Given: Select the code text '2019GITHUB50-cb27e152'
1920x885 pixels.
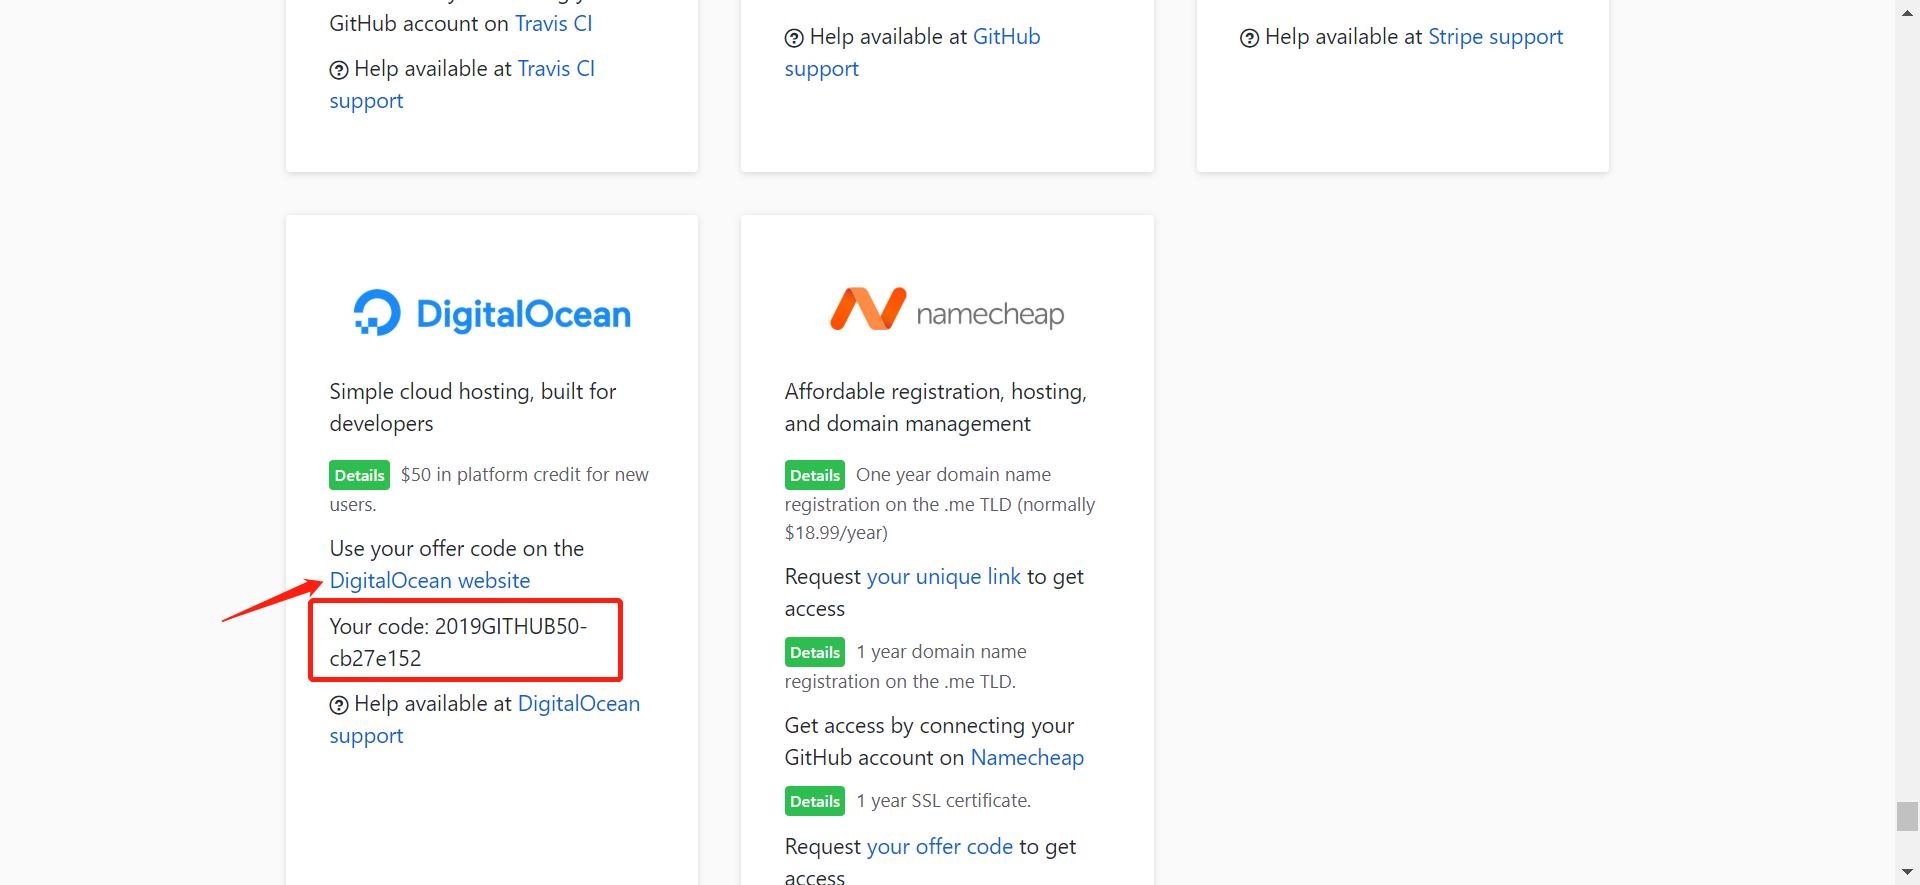Looking at the screenshot, I should pyautogui.click(x=458, y=642).
